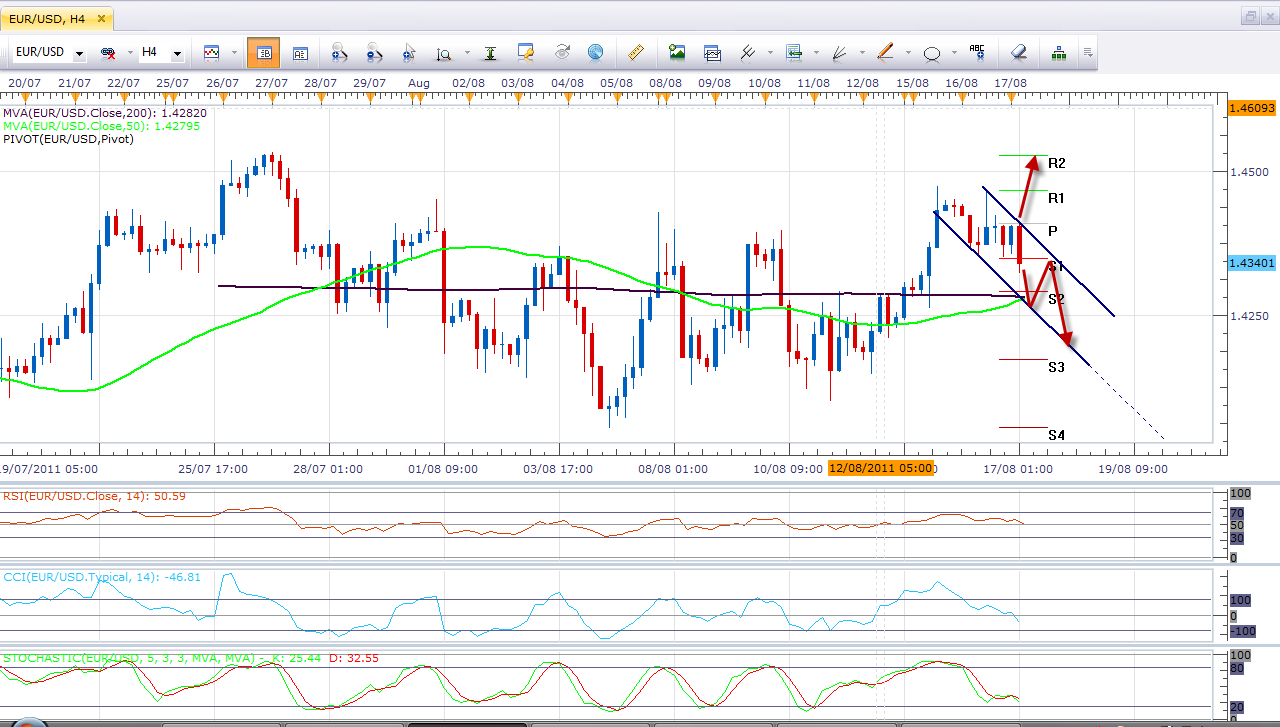The width and height of the screenshot is (1280, 727).
Task: Click the green vertical fit-to-range icon
Action: pos(490,53)
